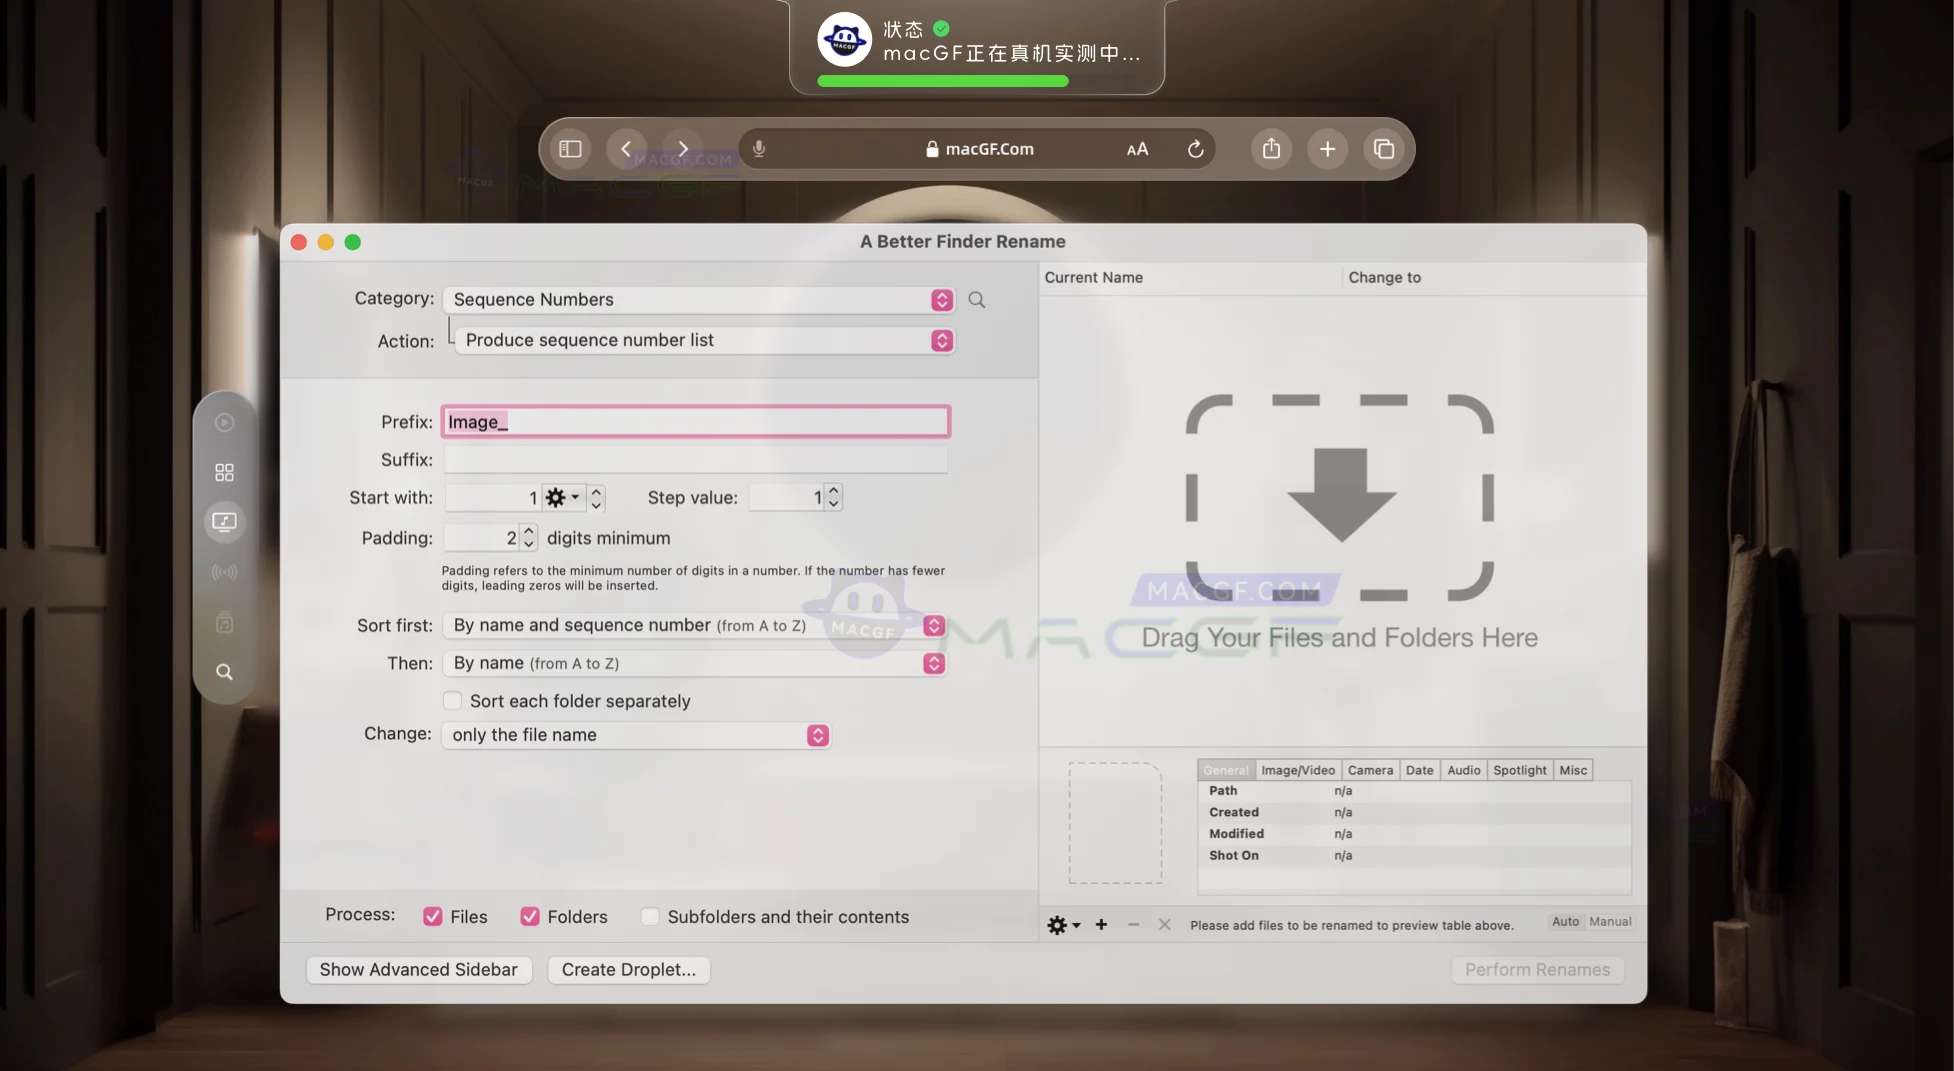Screen dimensions: 1954x1071
Task: Click the Create Droplet button
Action: point(628,970)
